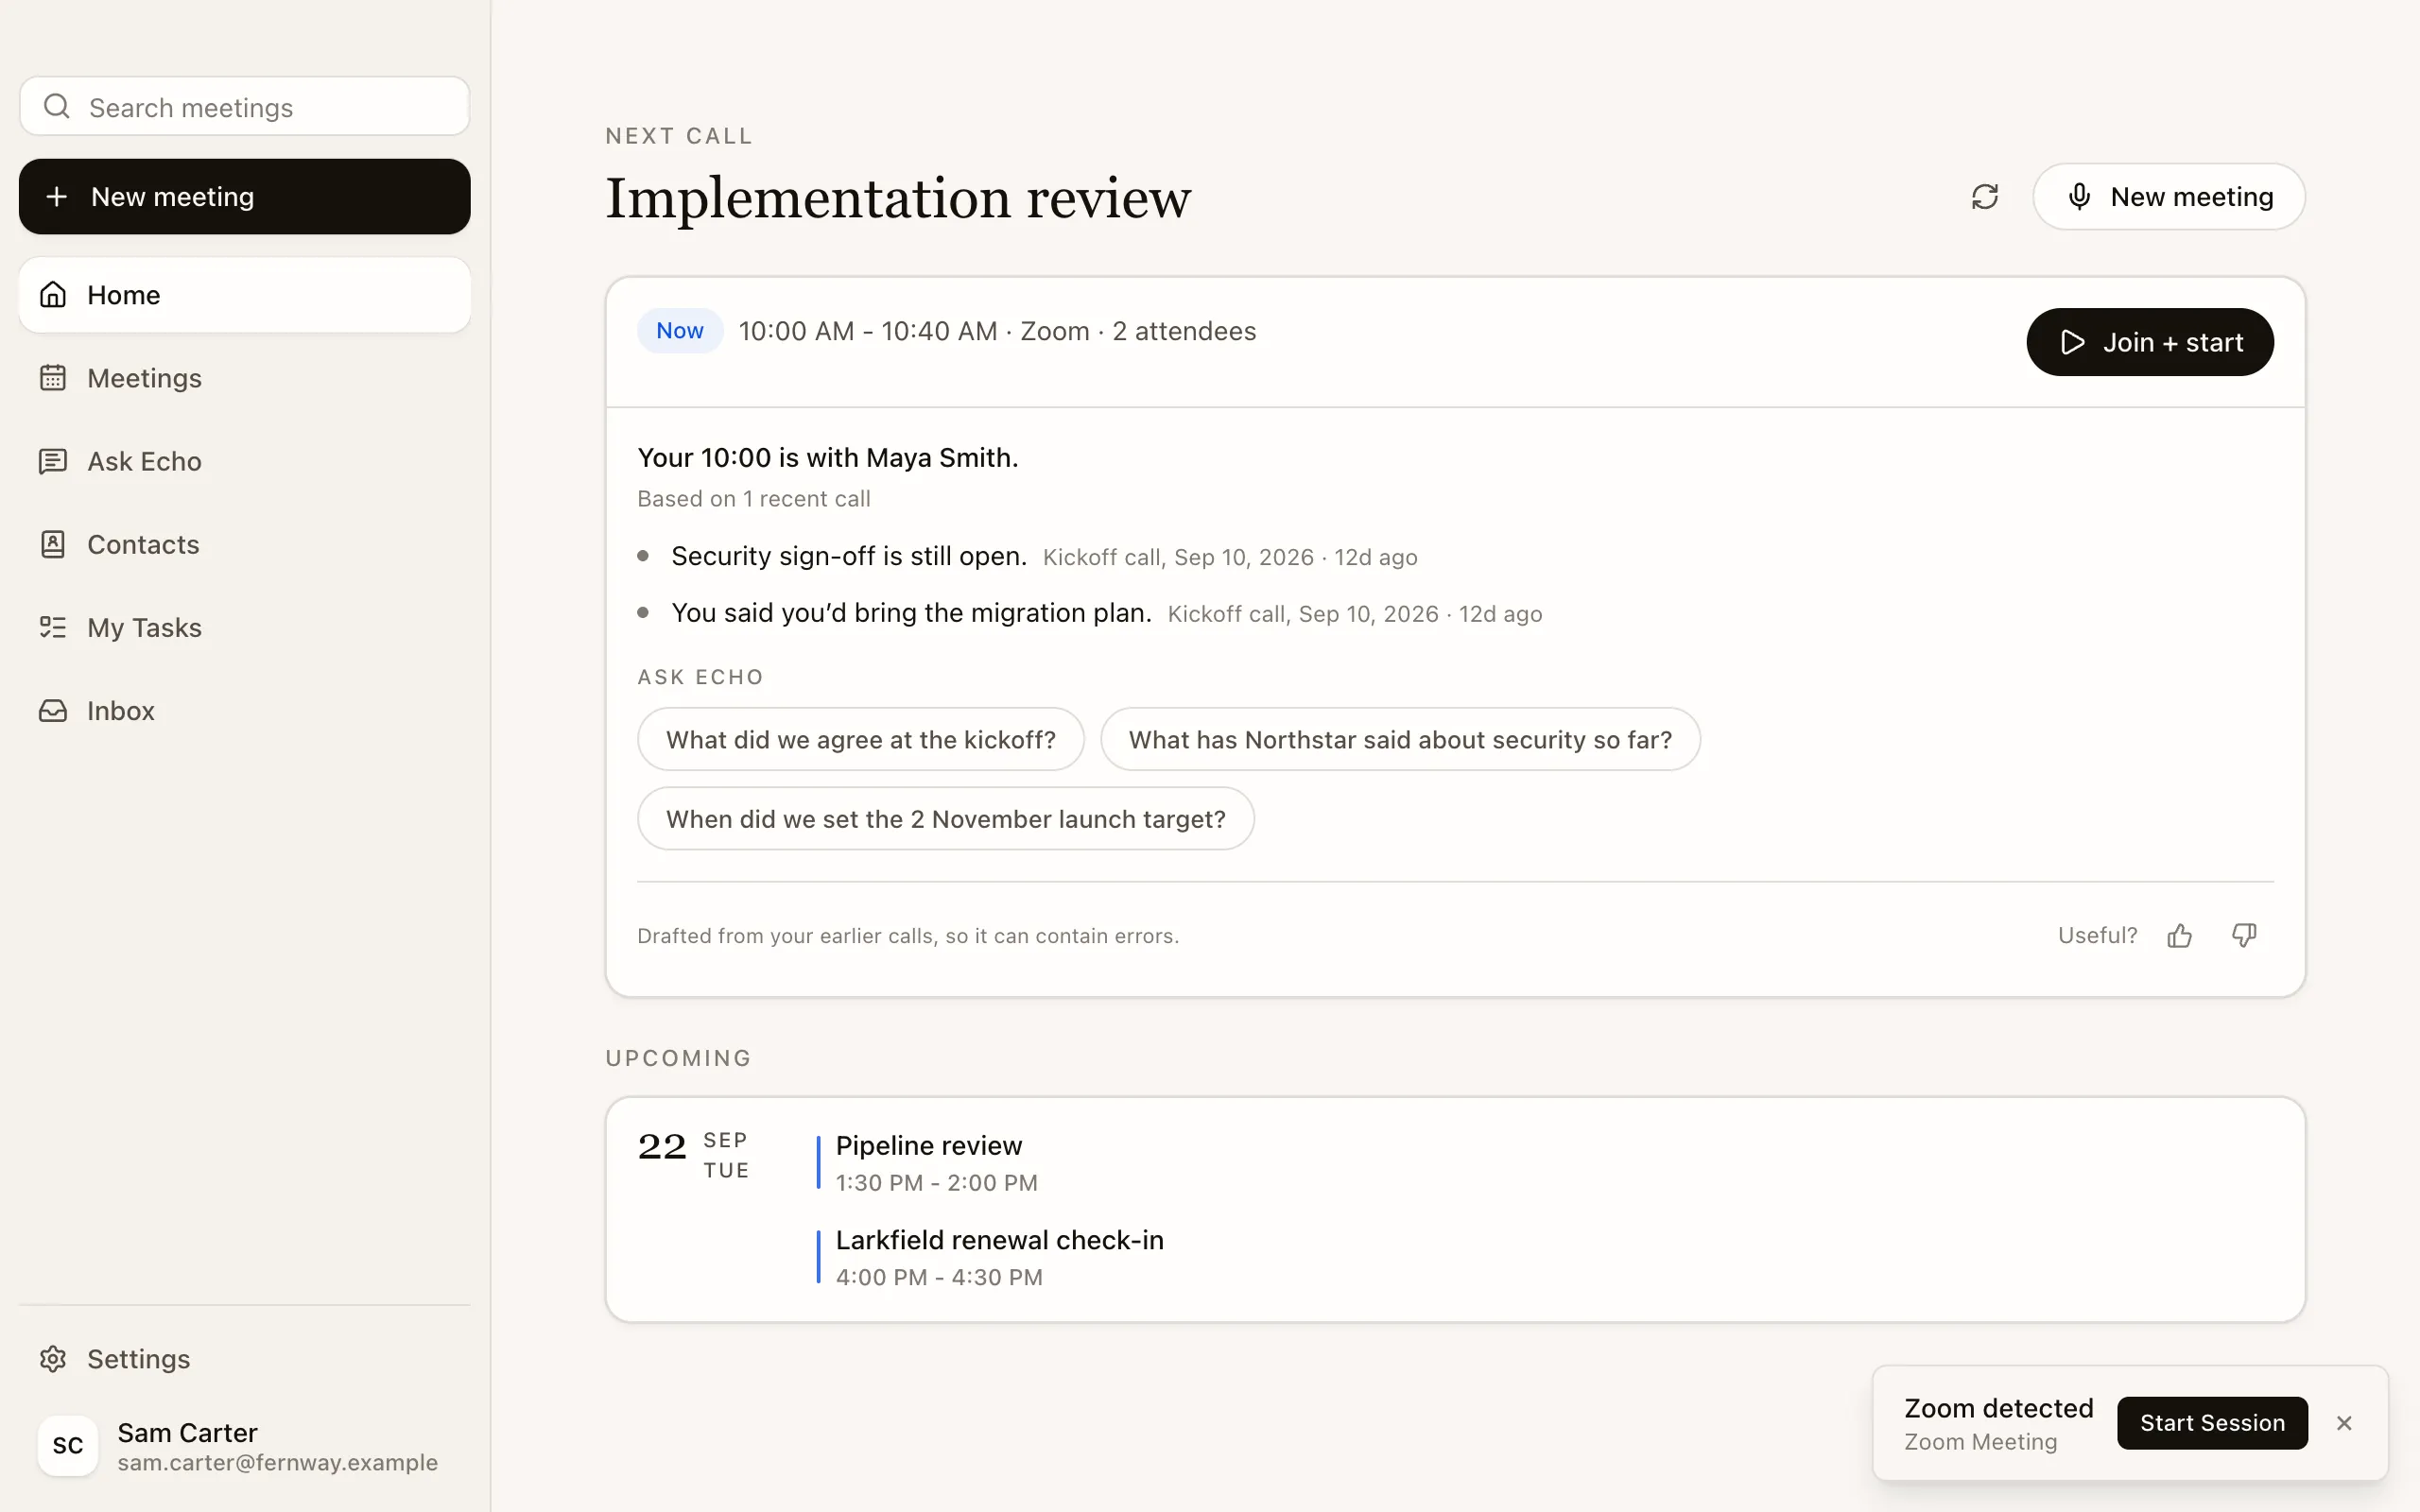Click the Settings gear icon

[x=53, y=1358]
